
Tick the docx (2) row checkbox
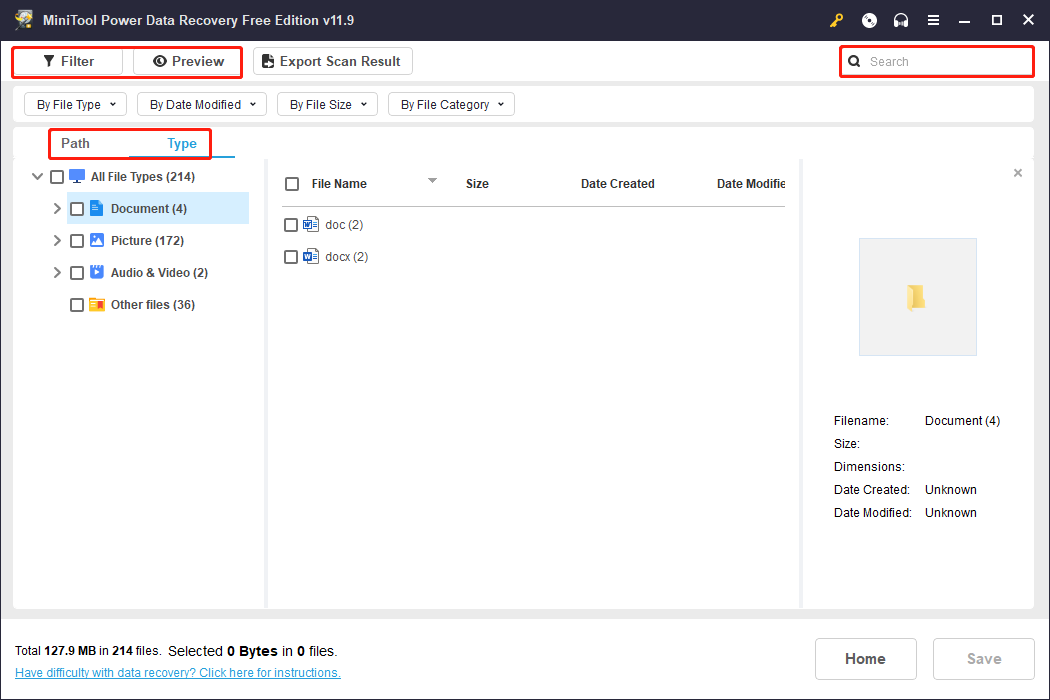tap(291, 257)
